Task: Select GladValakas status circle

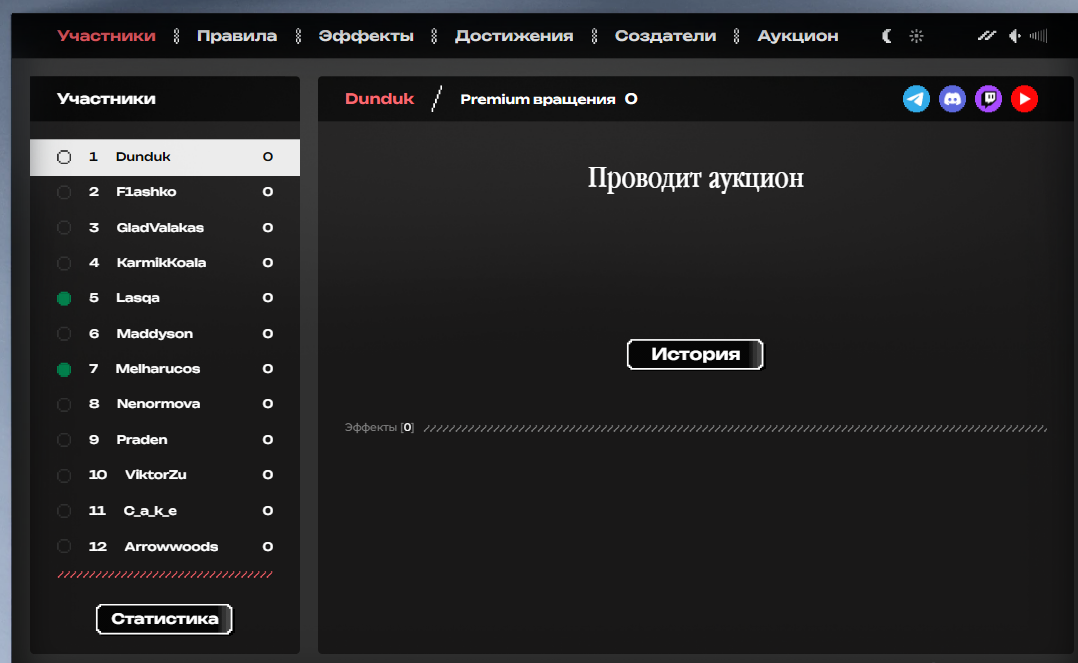Action: [64, 228]
